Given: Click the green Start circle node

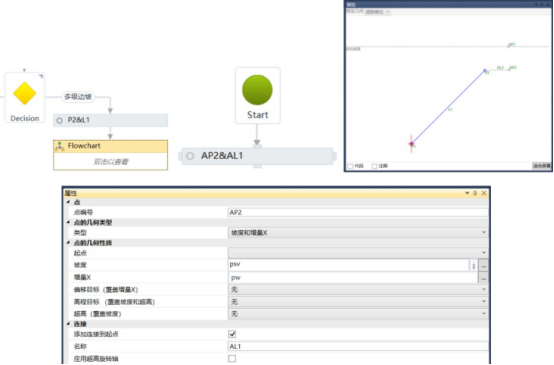Looking at the screenshot, I should [257, 90].
